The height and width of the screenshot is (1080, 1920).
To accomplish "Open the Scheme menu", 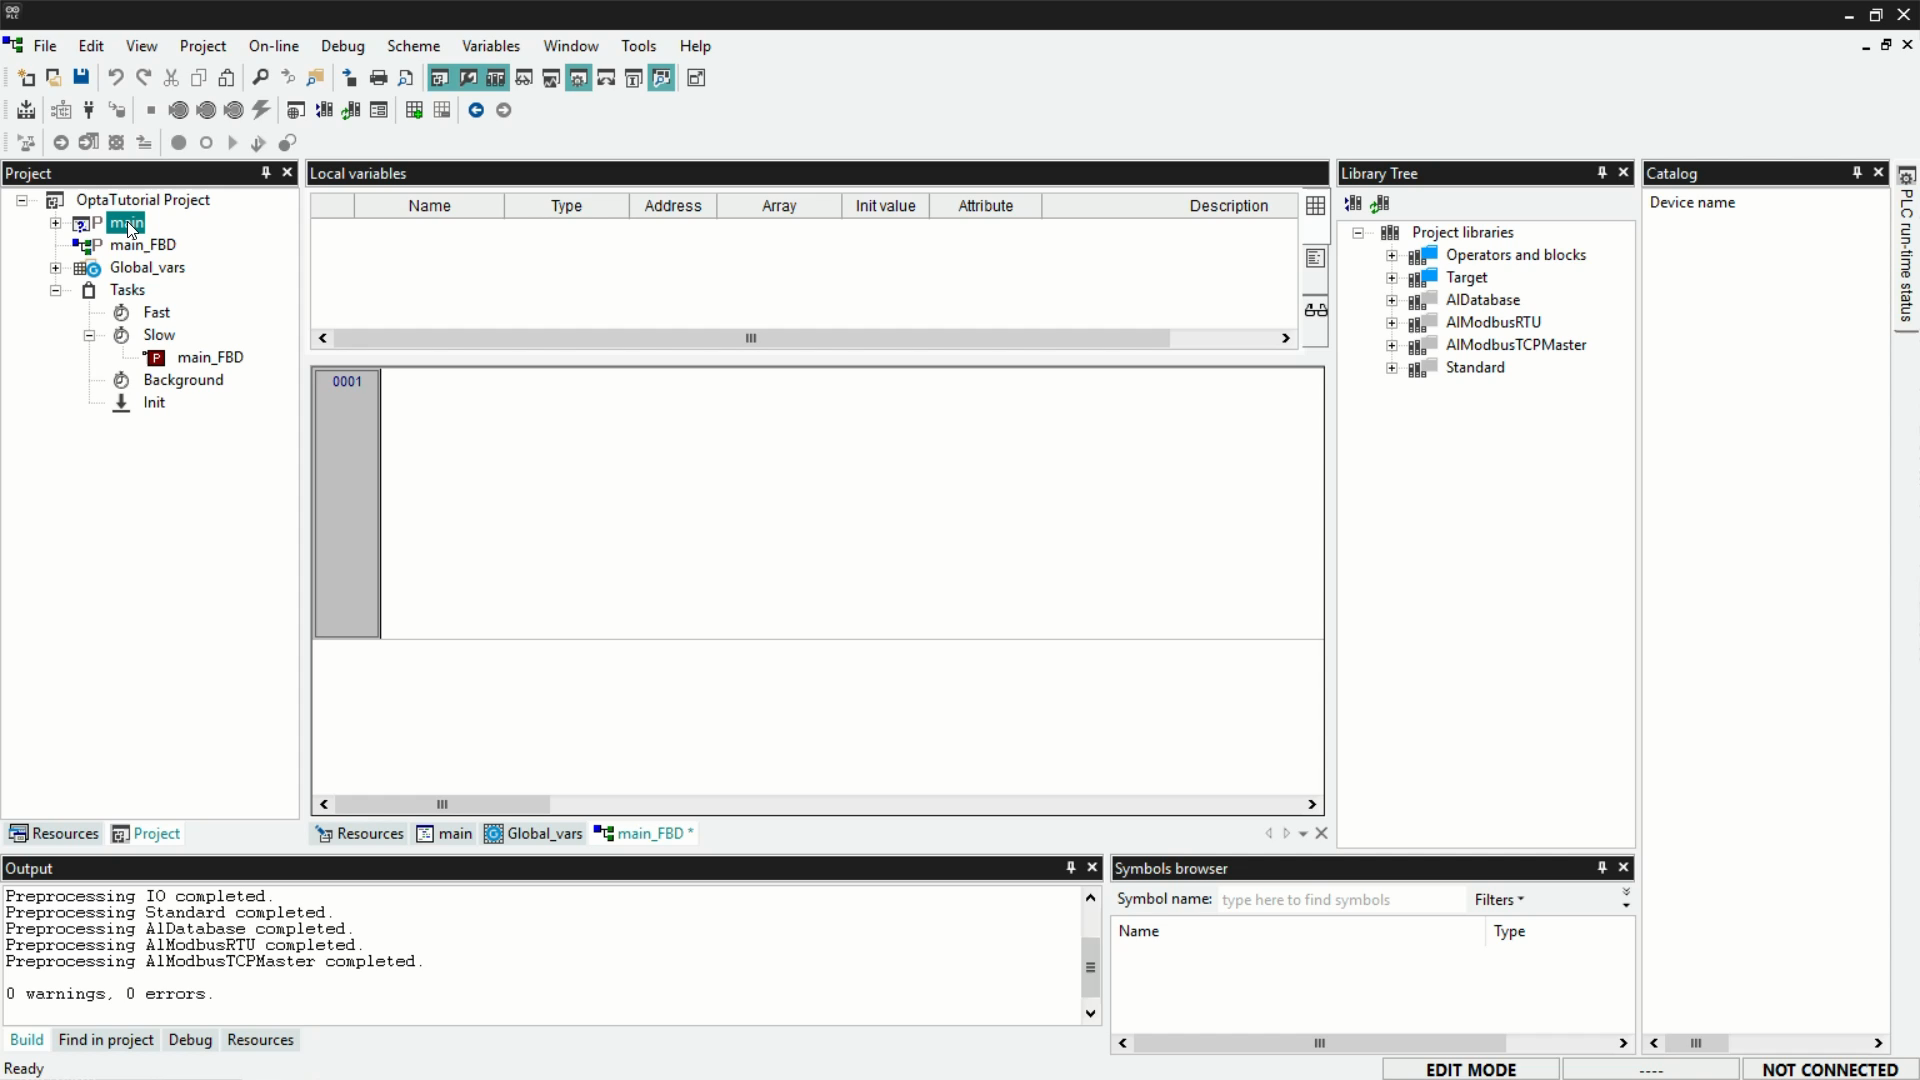I will pyautogui.click(x=413, y=46).
